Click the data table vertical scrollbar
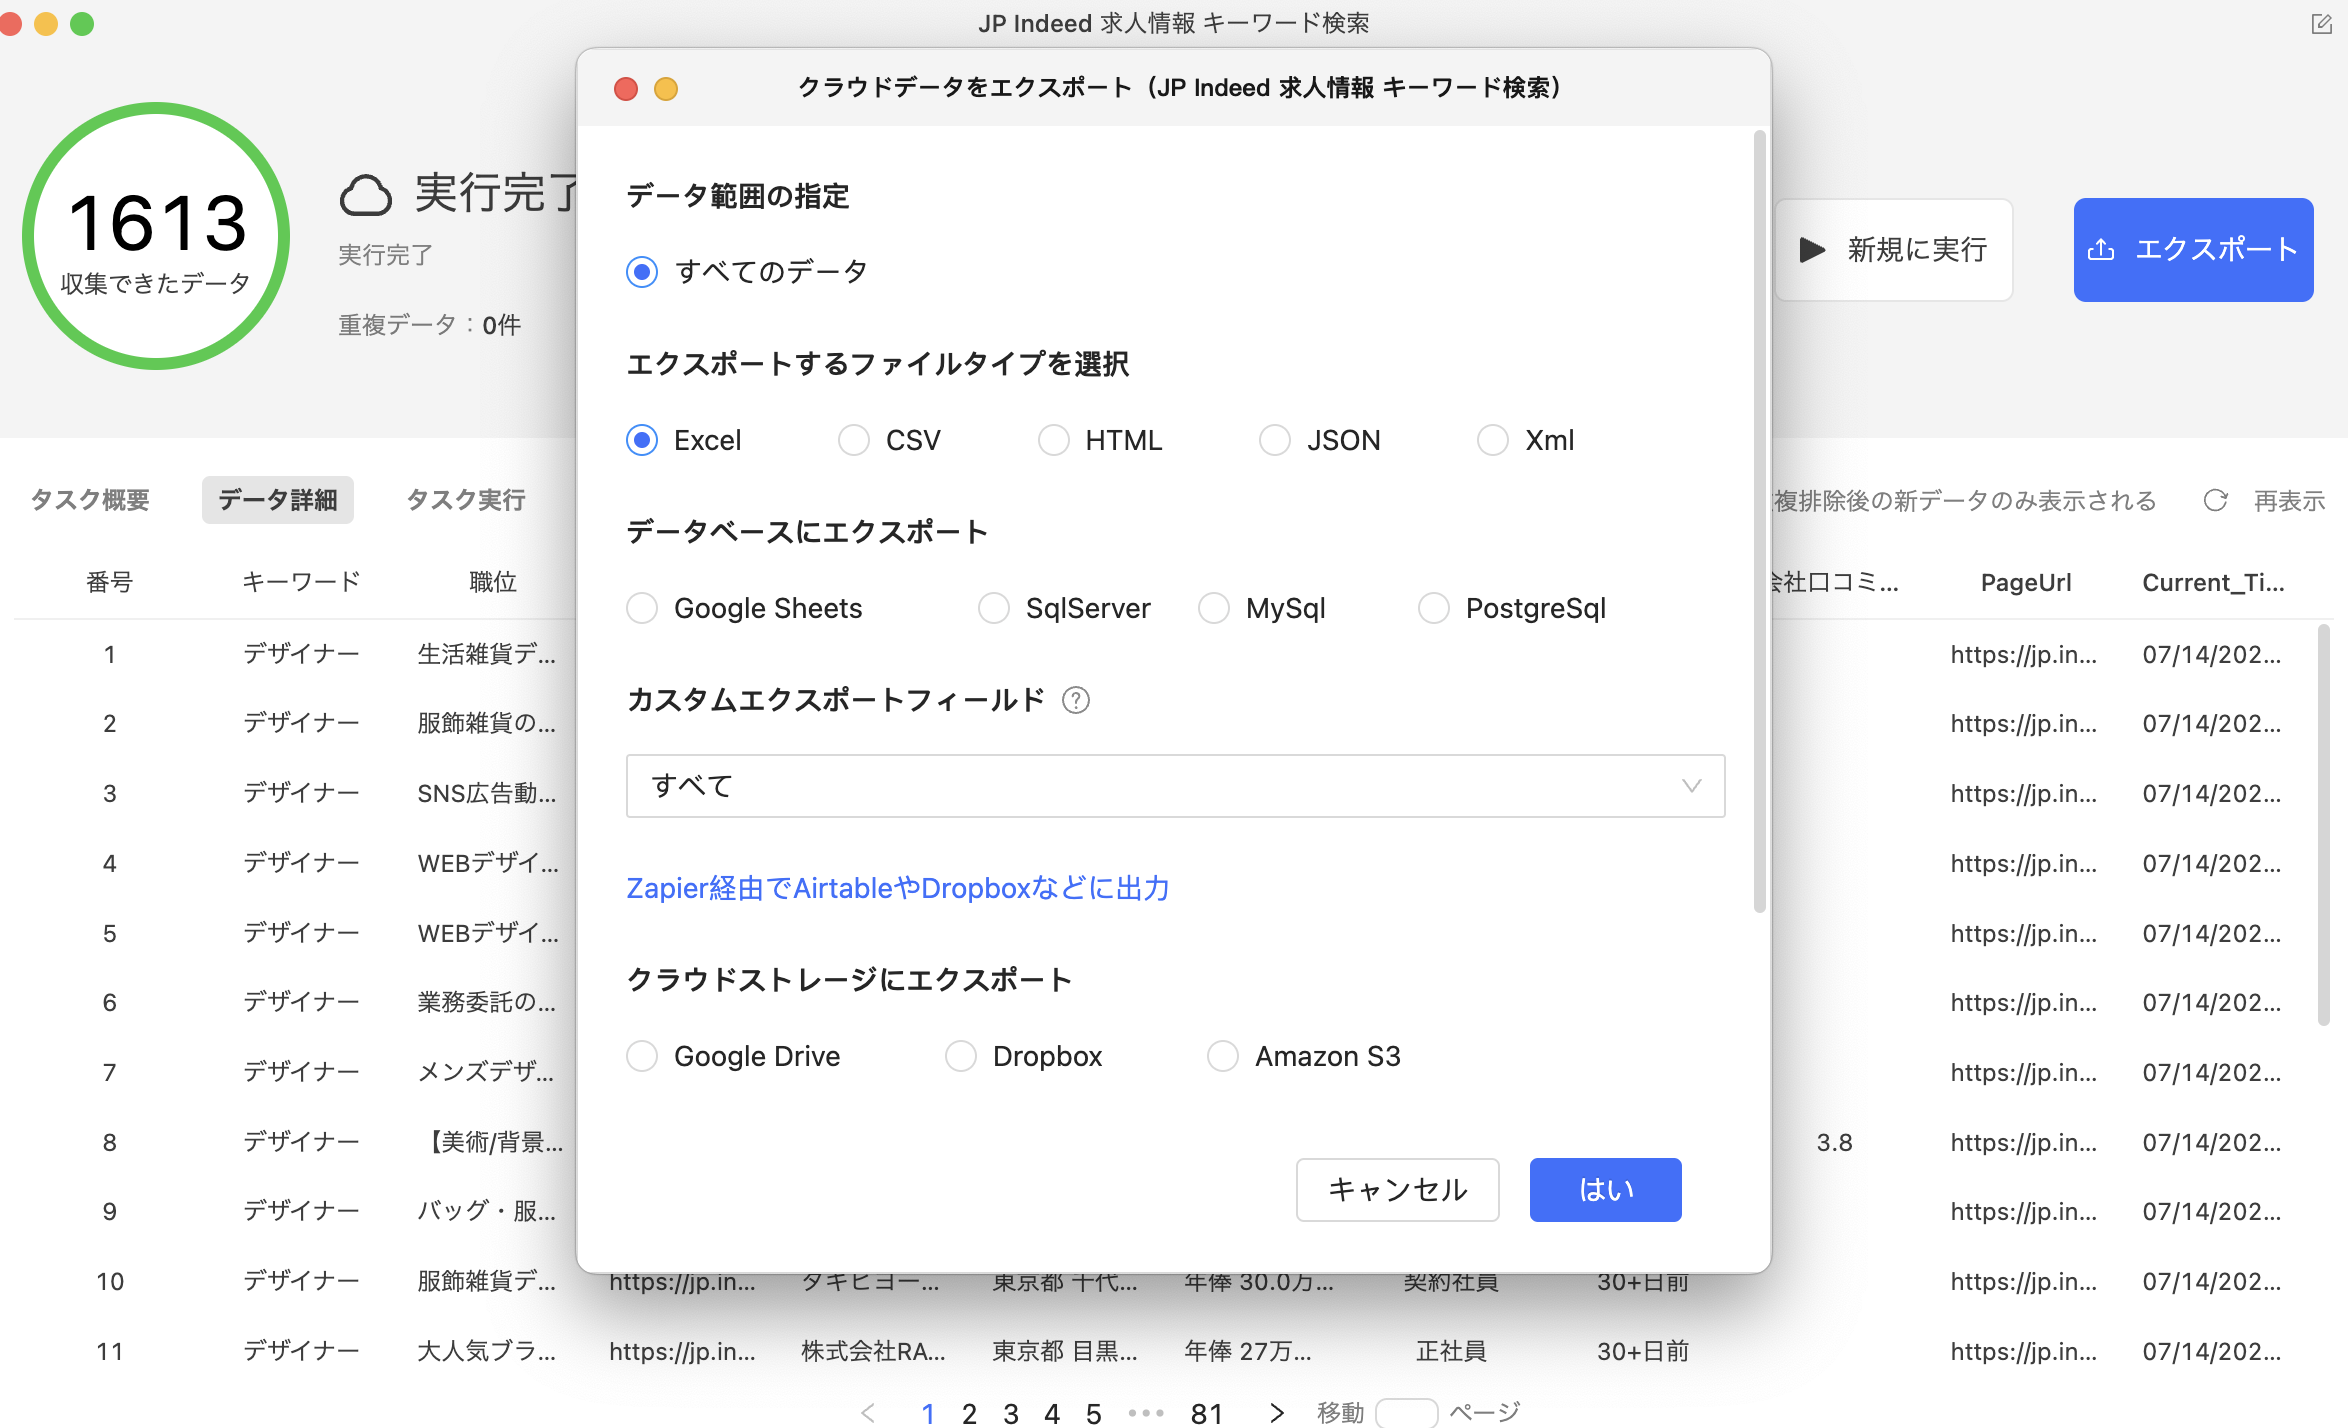This screenshot has width=2348, height=1428. pyautogui.click(x=2324, y=825)
